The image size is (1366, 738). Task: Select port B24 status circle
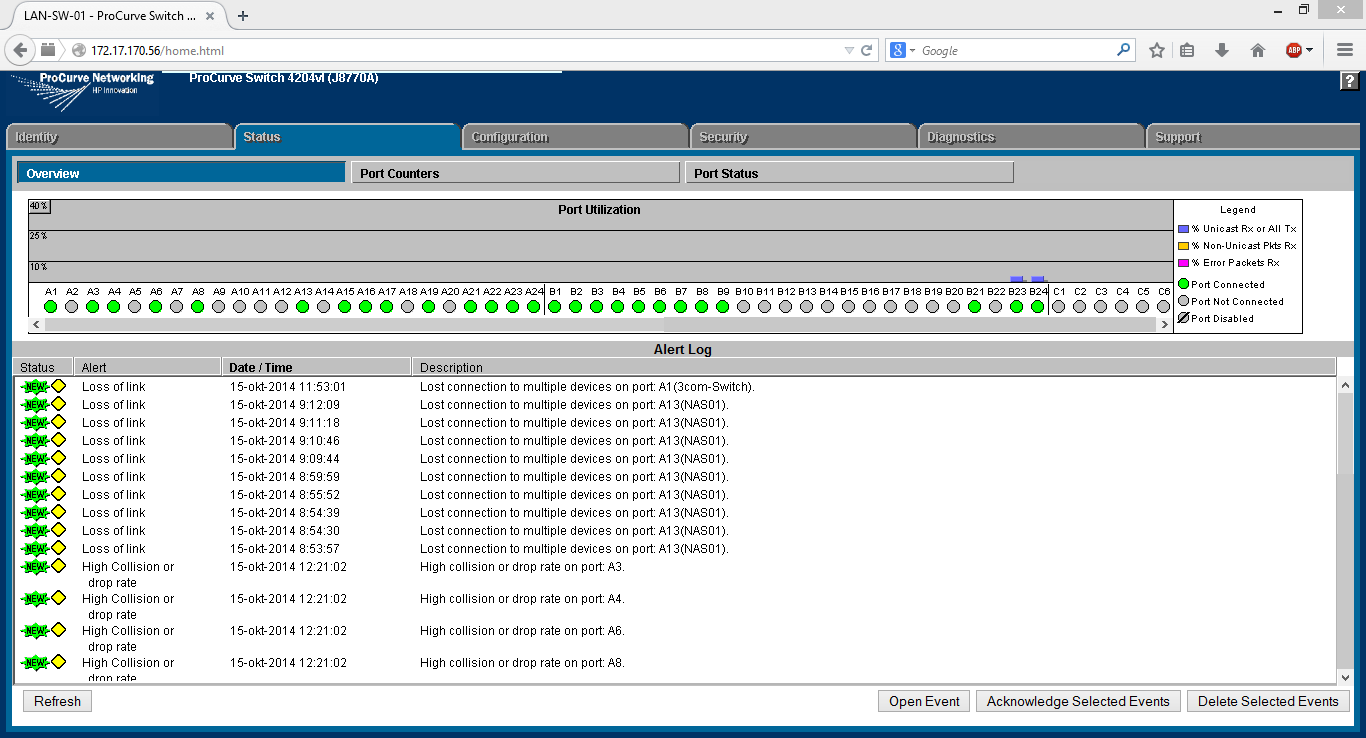[x=1038, y=307]
